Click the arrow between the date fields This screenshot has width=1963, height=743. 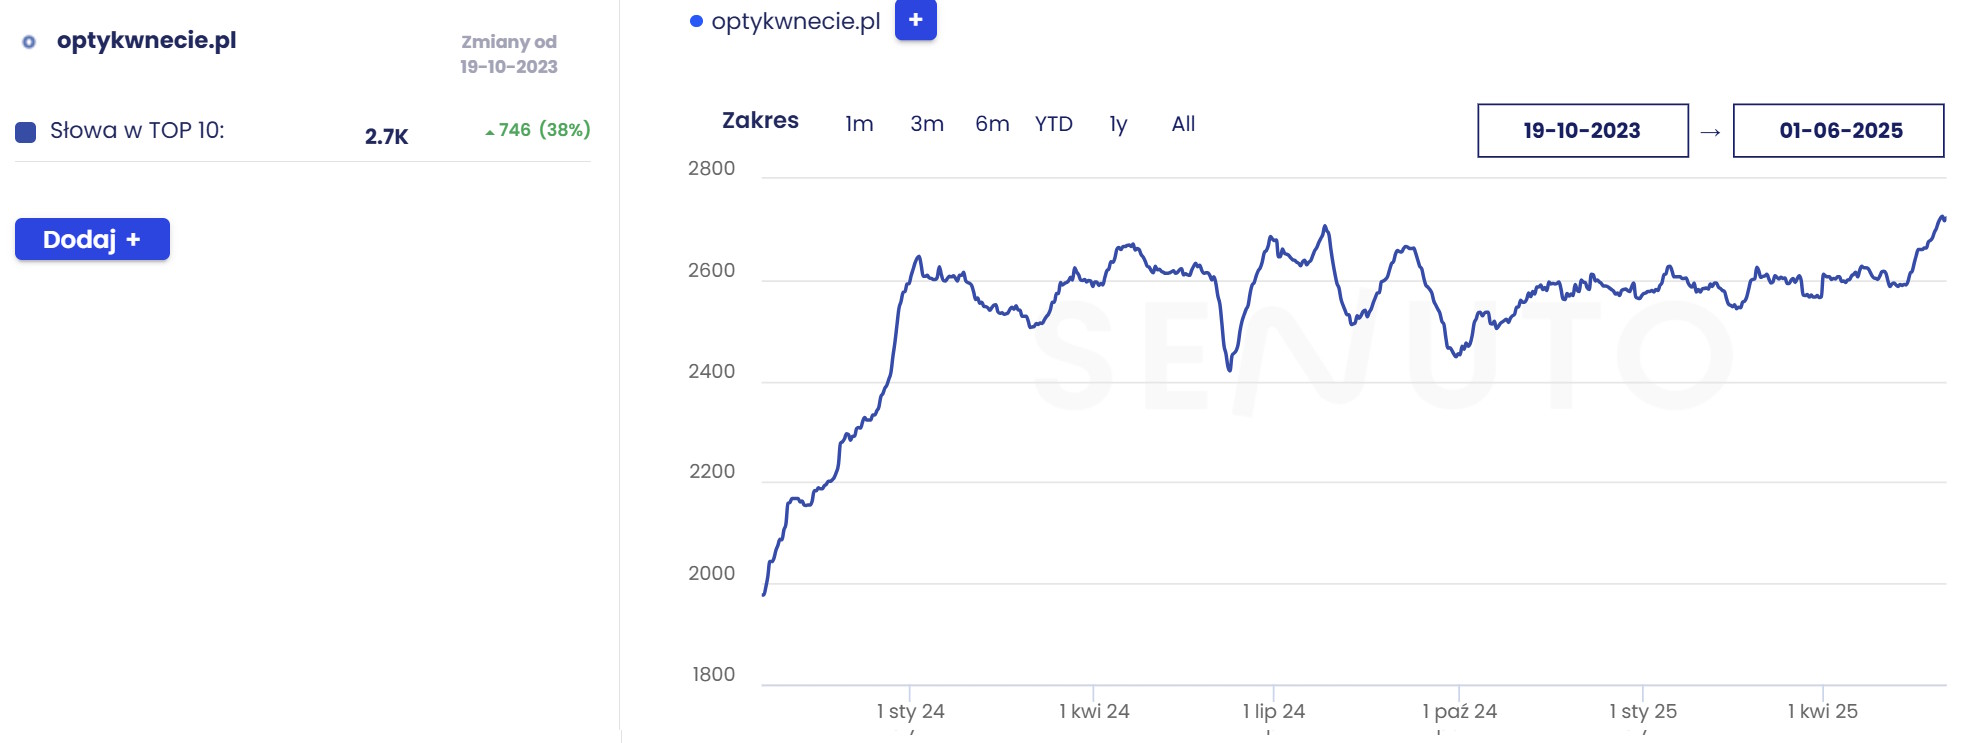1710,132
